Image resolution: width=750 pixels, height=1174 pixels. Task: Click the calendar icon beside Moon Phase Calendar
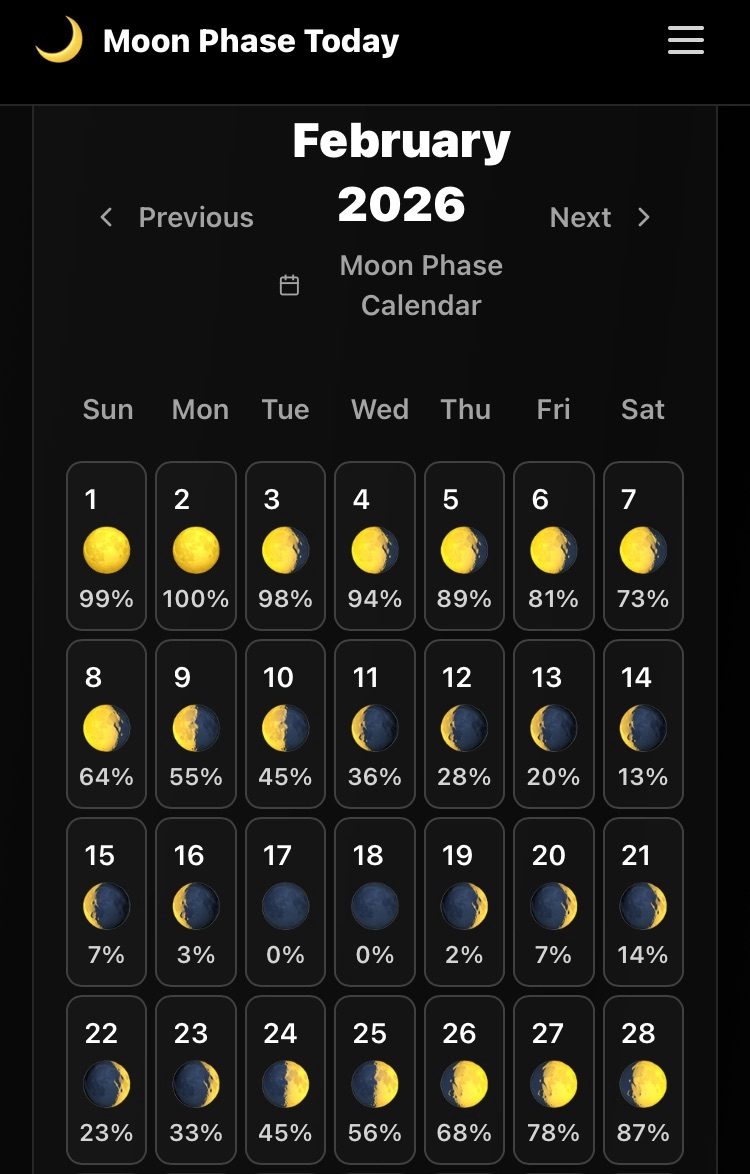tap(290, 284)
